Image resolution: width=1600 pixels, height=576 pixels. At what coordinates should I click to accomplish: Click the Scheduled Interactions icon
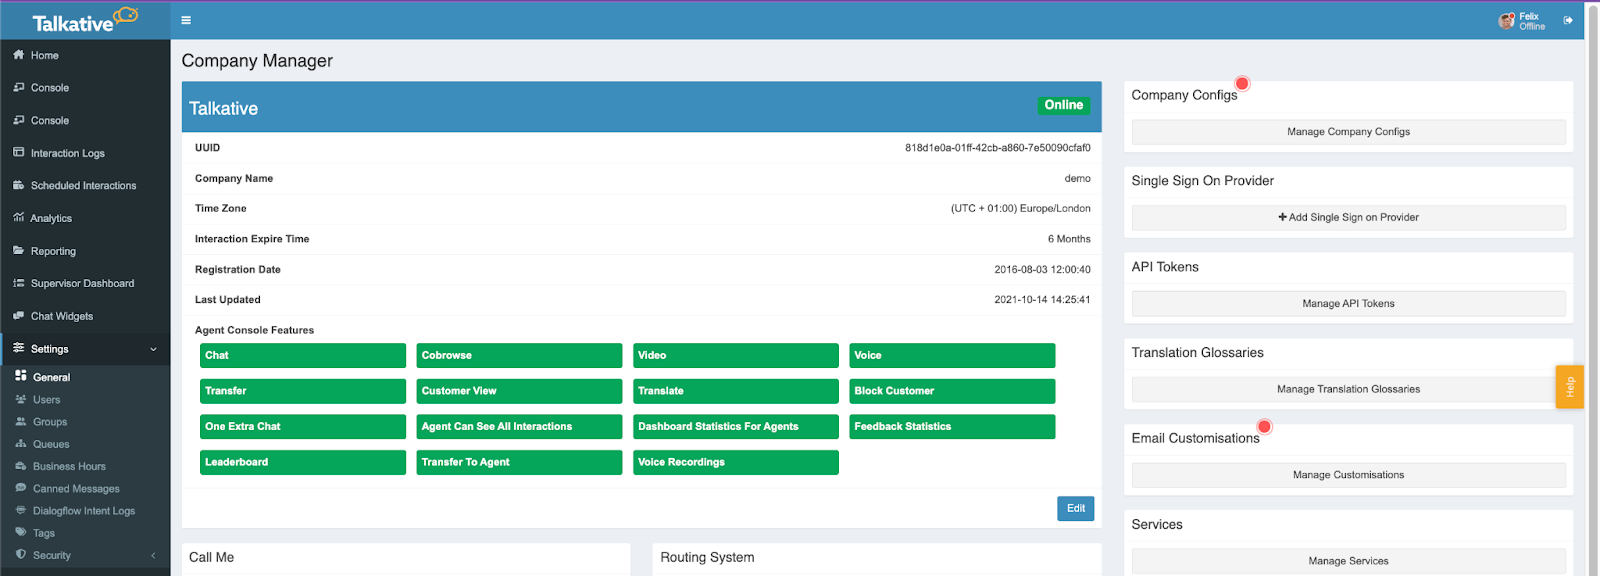pyautogui.click(x=19, y=185)
